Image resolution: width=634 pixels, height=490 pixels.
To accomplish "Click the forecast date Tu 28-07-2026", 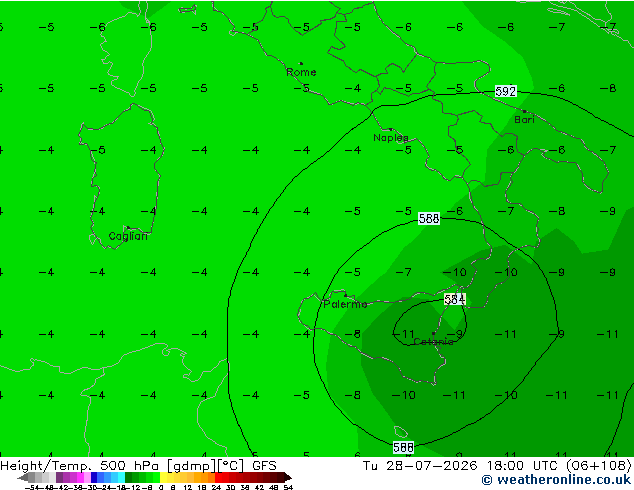I will 420,466.
